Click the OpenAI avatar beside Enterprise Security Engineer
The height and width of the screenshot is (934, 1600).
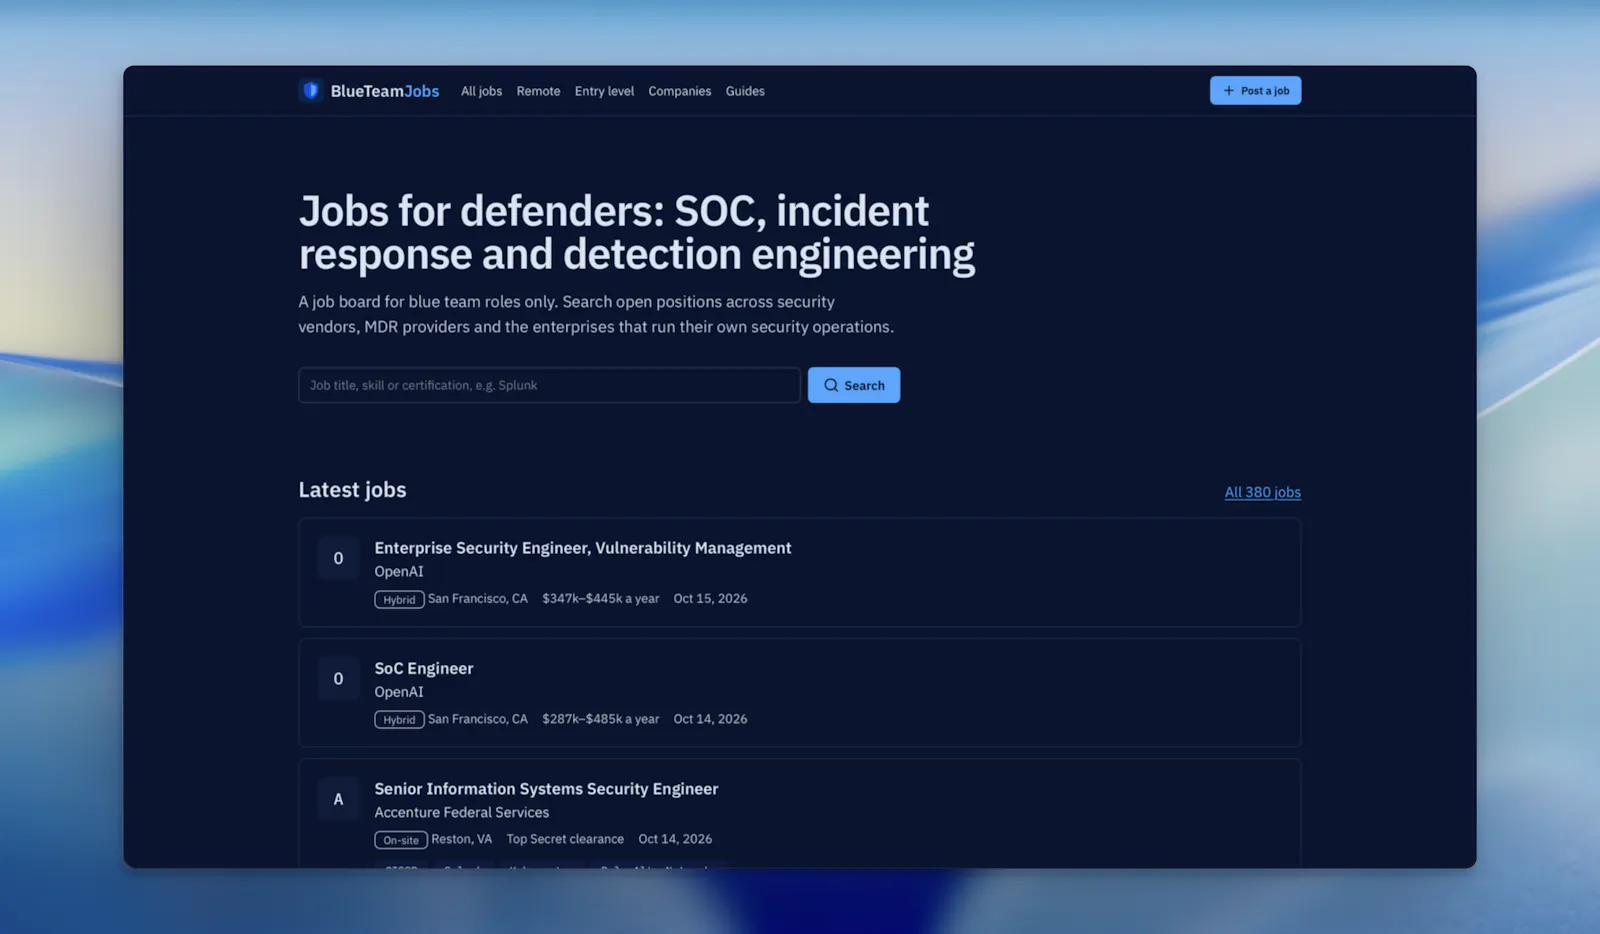tap(338, 559)
